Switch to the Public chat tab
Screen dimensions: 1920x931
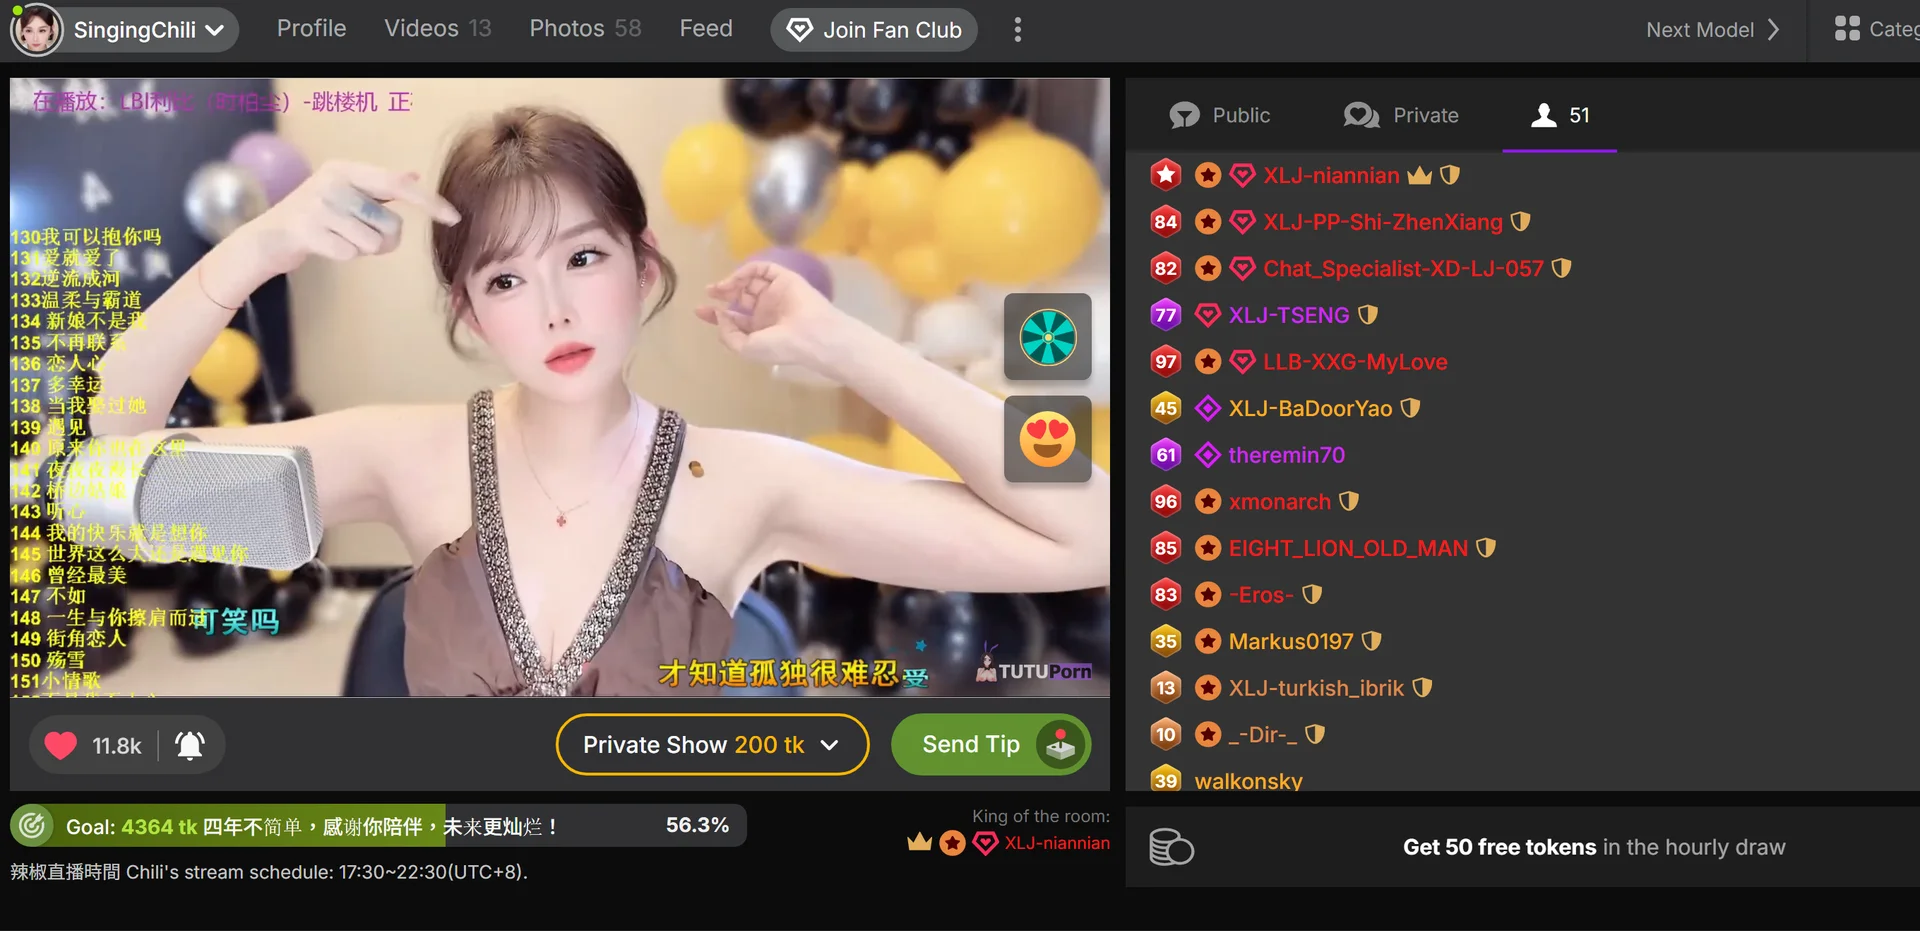[x=1220, y=116]
